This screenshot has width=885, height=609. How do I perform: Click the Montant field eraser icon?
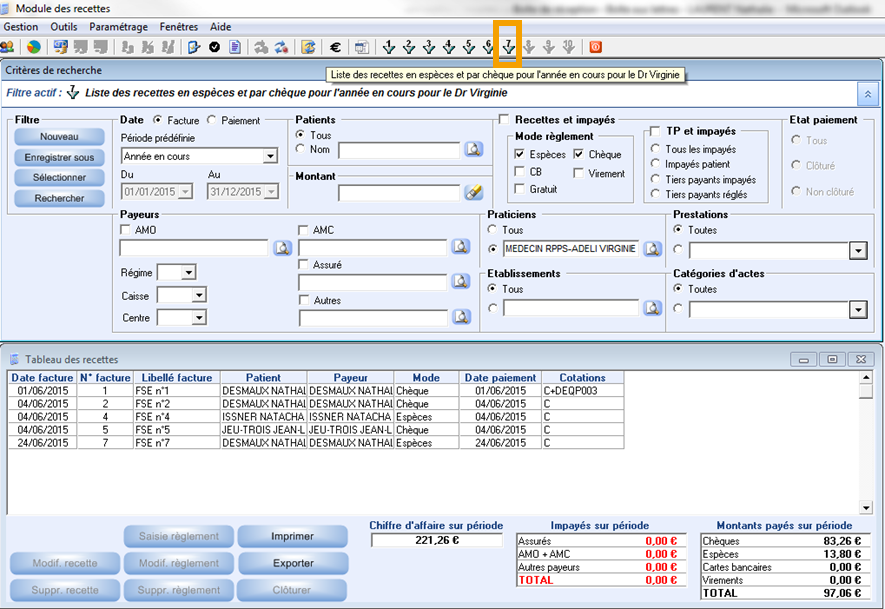(473, 192)
